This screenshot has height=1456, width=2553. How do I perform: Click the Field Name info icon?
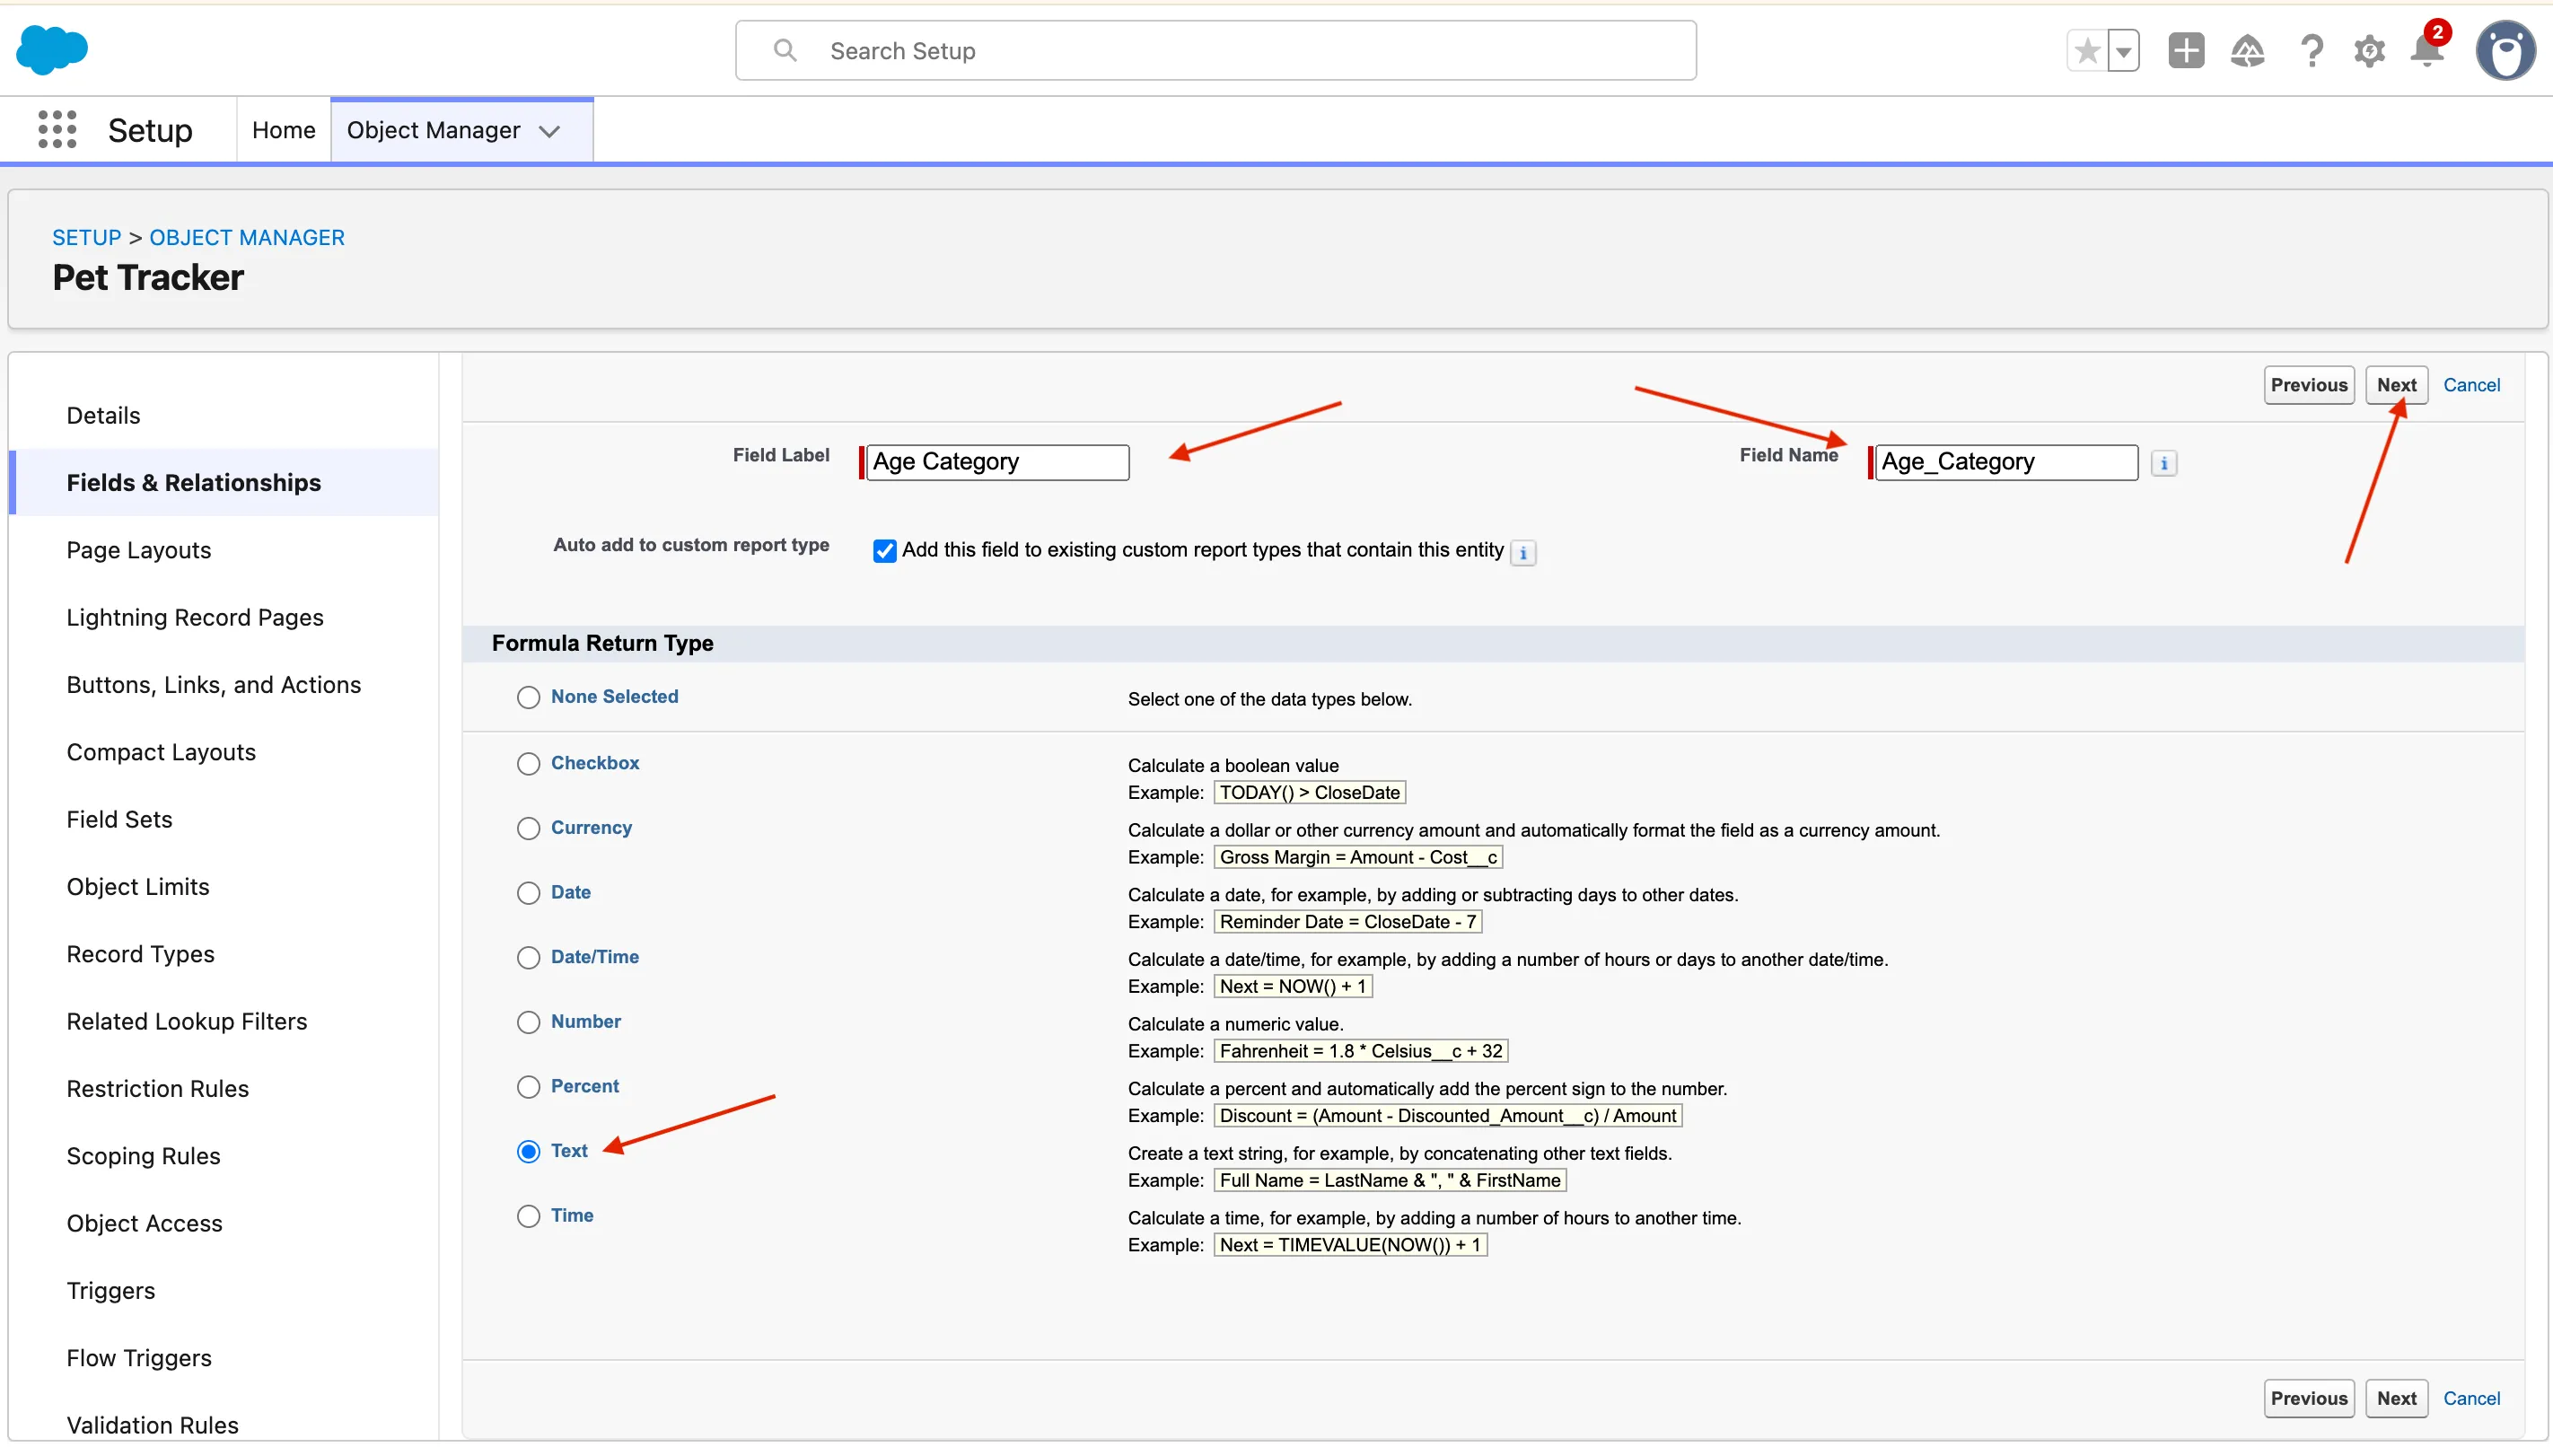pos(2163,463)
